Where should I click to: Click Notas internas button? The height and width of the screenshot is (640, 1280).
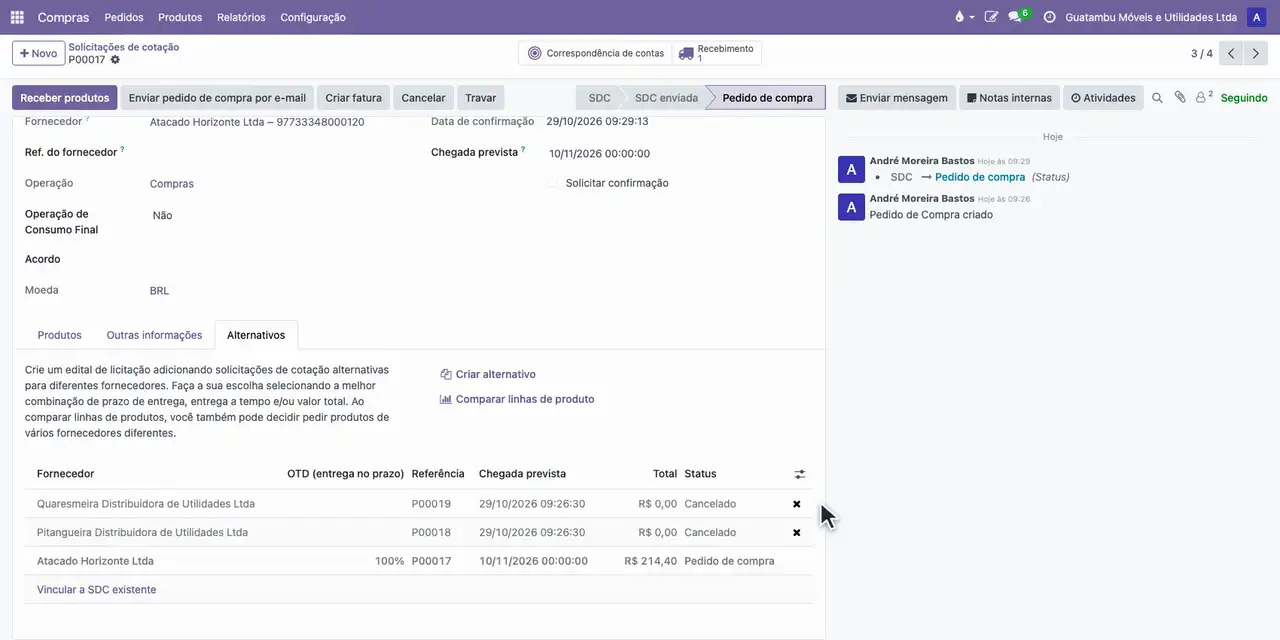(1009, 98)
